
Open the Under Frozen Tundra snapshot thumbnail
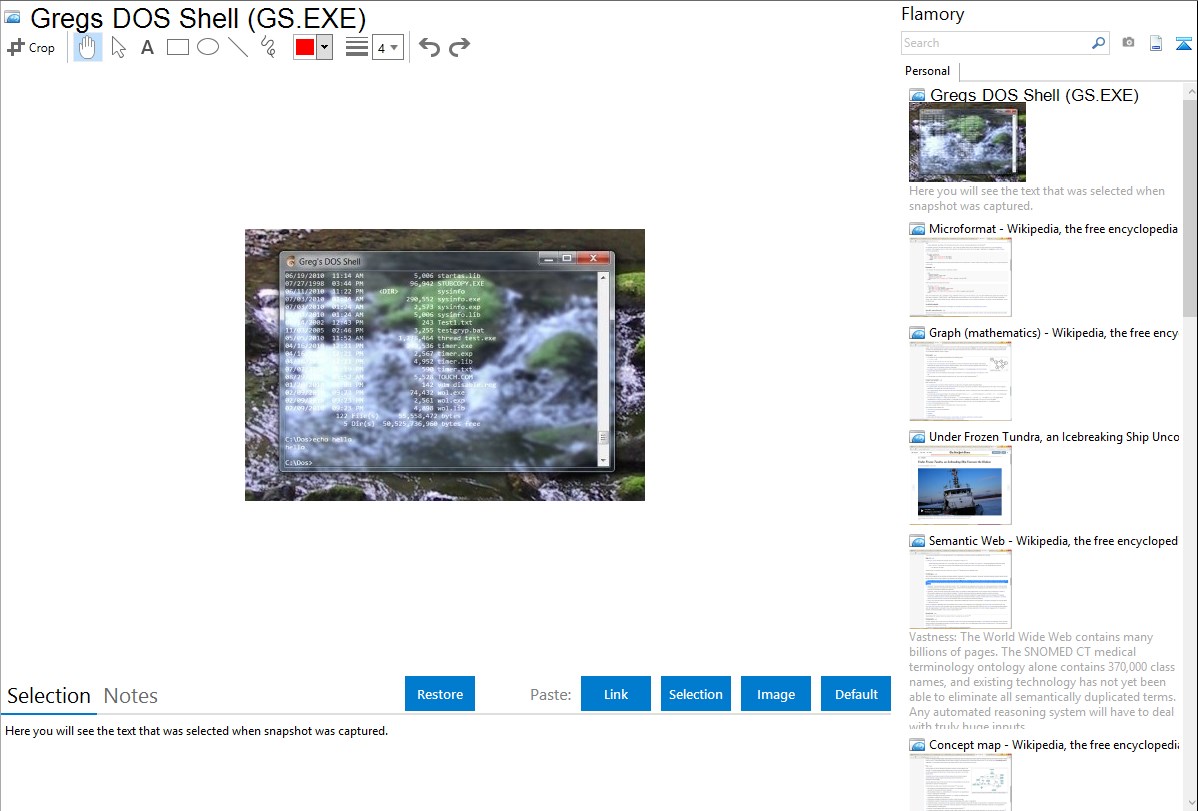click(x=960, y=485)
